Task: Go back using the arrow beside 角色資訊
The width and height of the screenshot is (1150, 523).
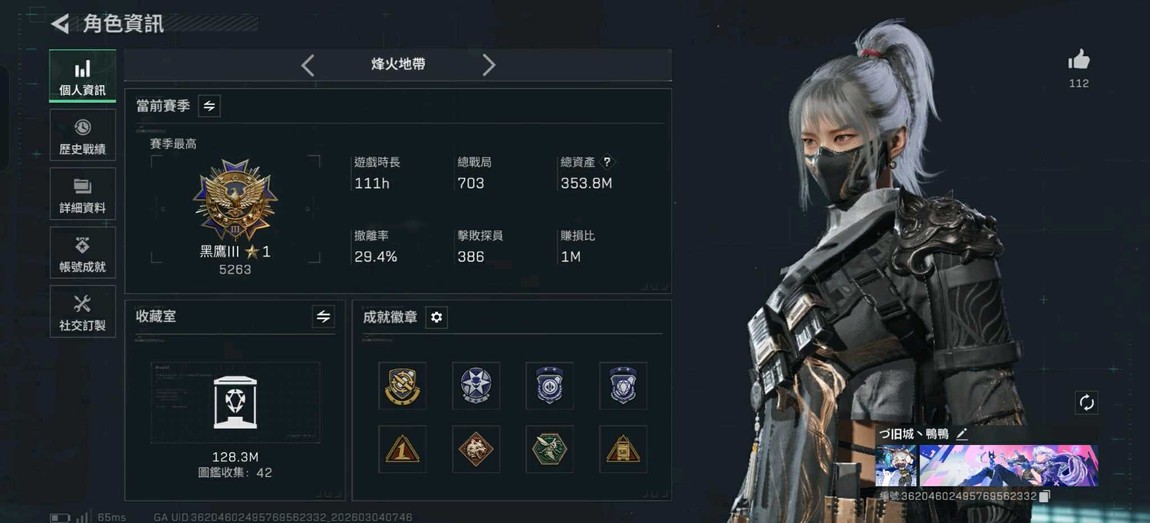Action: [x=60, y=23]
